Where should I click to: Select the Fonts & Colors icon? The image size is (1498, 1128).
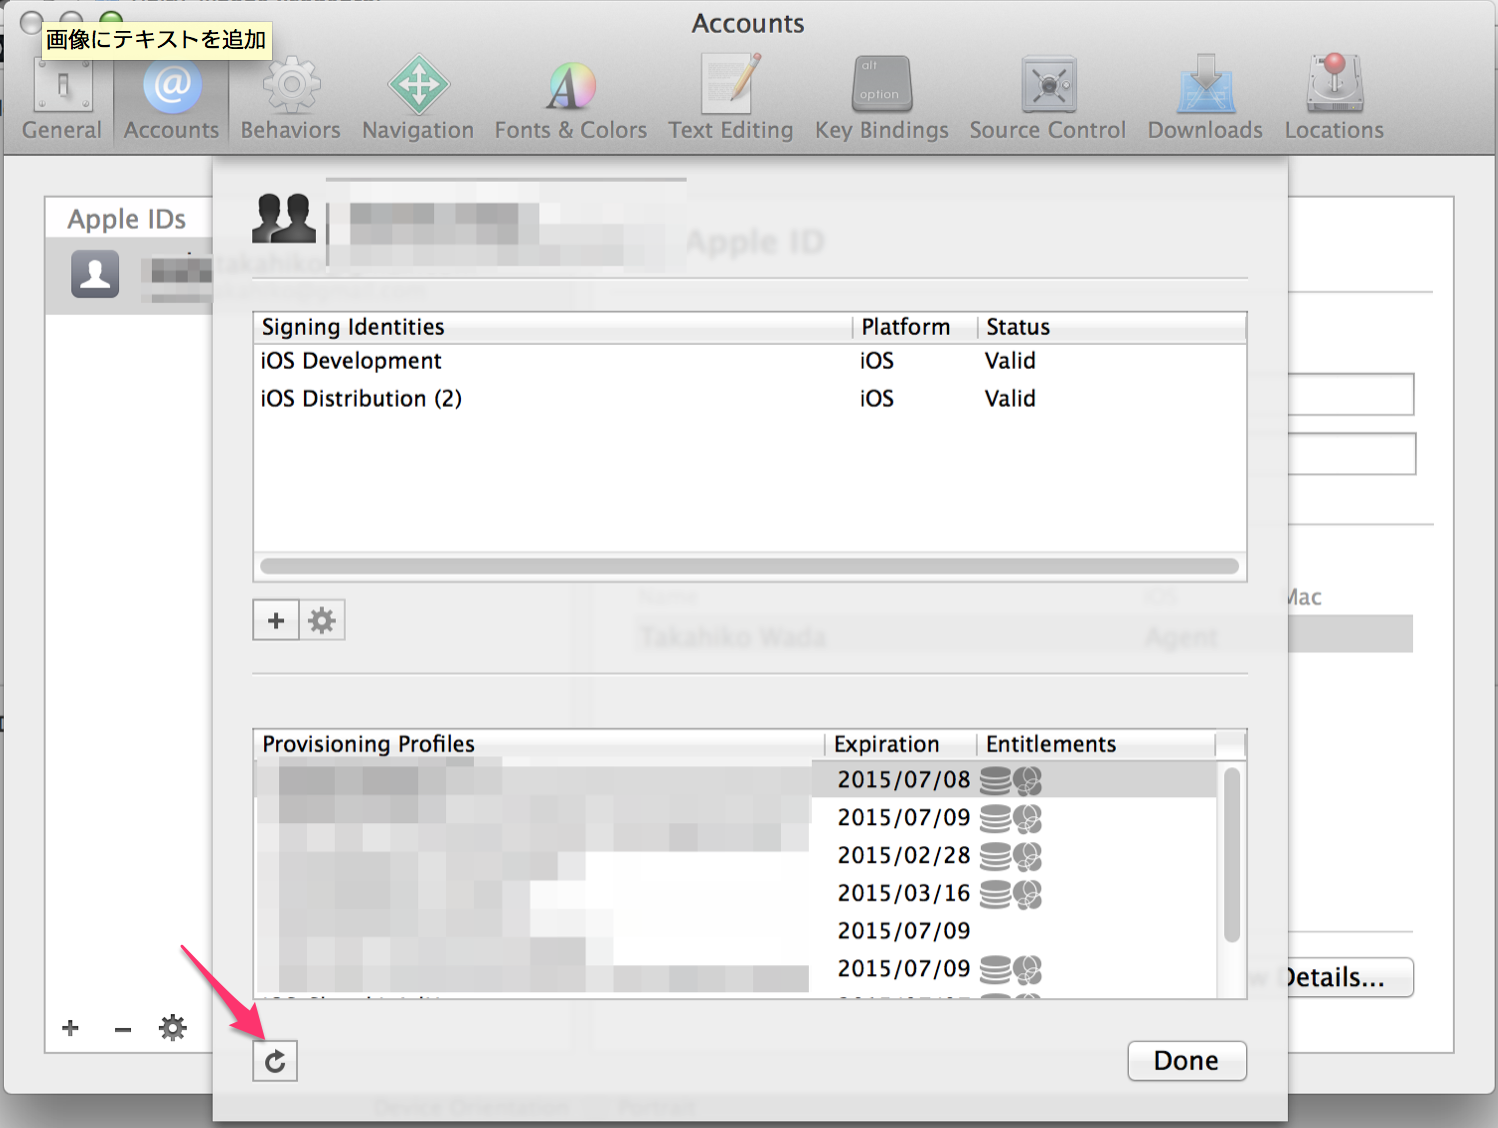click(569, 95)
